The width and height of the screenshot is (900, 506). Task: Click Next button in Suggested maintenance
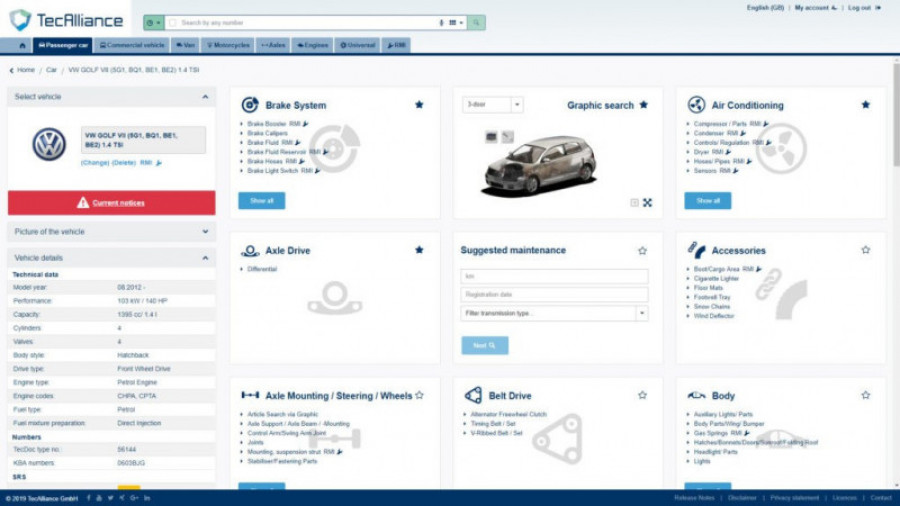484,345
